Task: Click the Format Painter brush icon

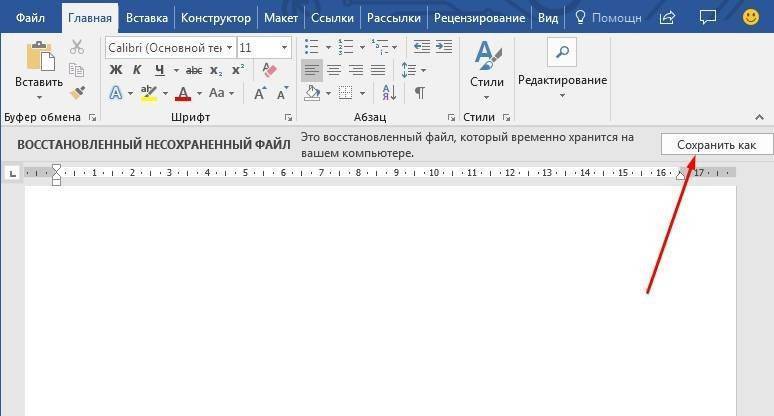Action: pyautogui.click(x=77, y=93)
